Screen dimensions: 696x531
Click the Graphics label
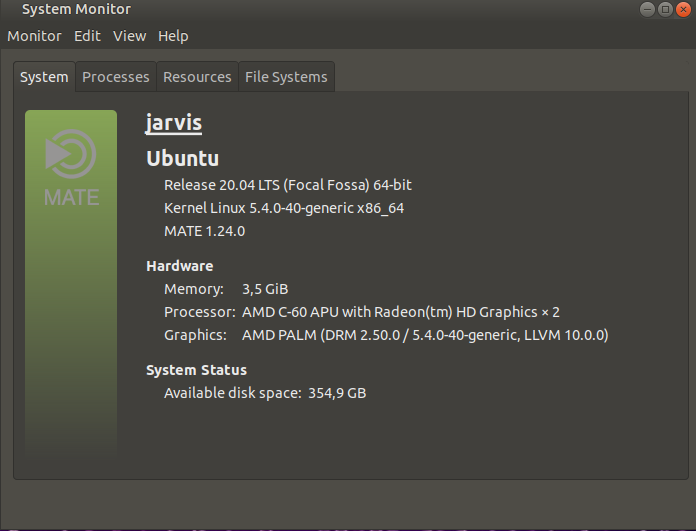click(x=195, y=335)
